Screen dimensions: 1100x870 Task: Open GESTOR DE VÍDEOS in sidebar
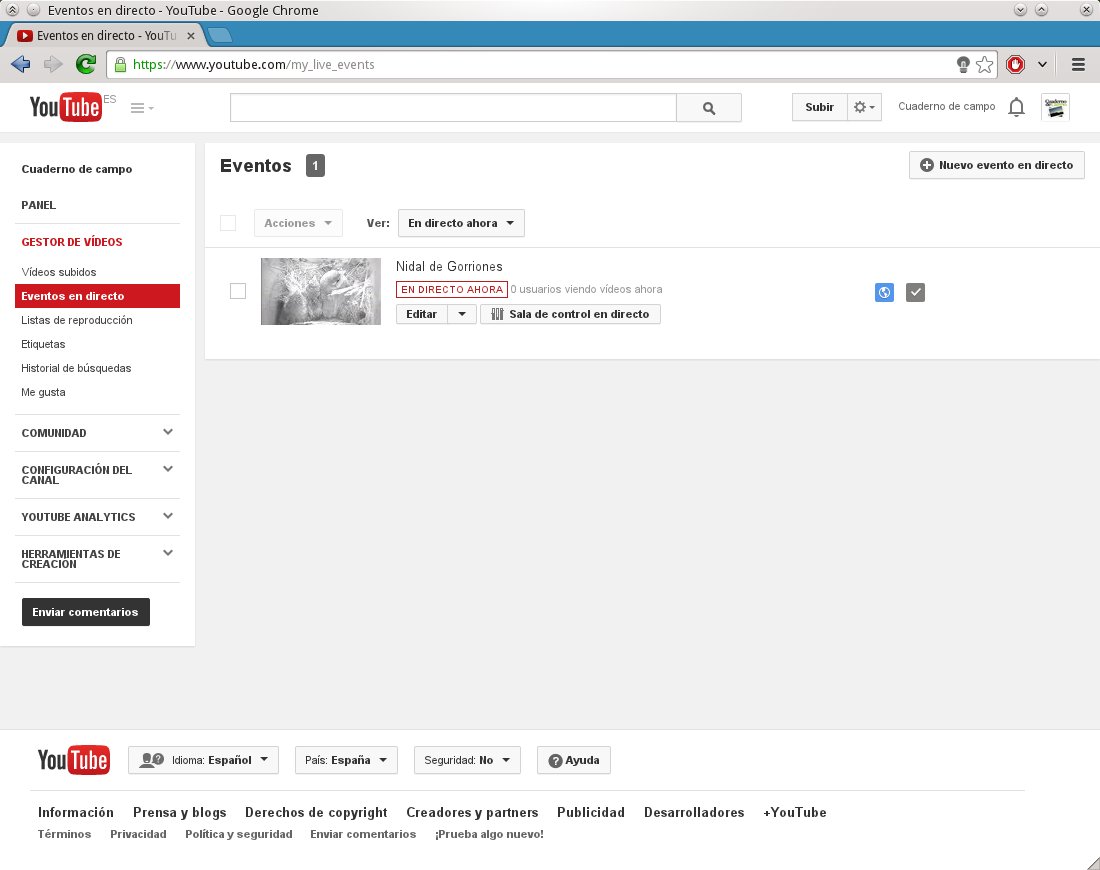[72, 242]
